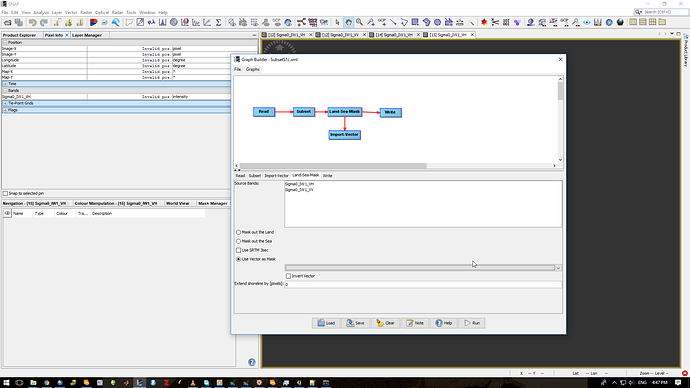The width and height of the screenshot is (690, 388).
Task: Click the eye overlay toolbar icon
Action: click(x=587, y=22)
